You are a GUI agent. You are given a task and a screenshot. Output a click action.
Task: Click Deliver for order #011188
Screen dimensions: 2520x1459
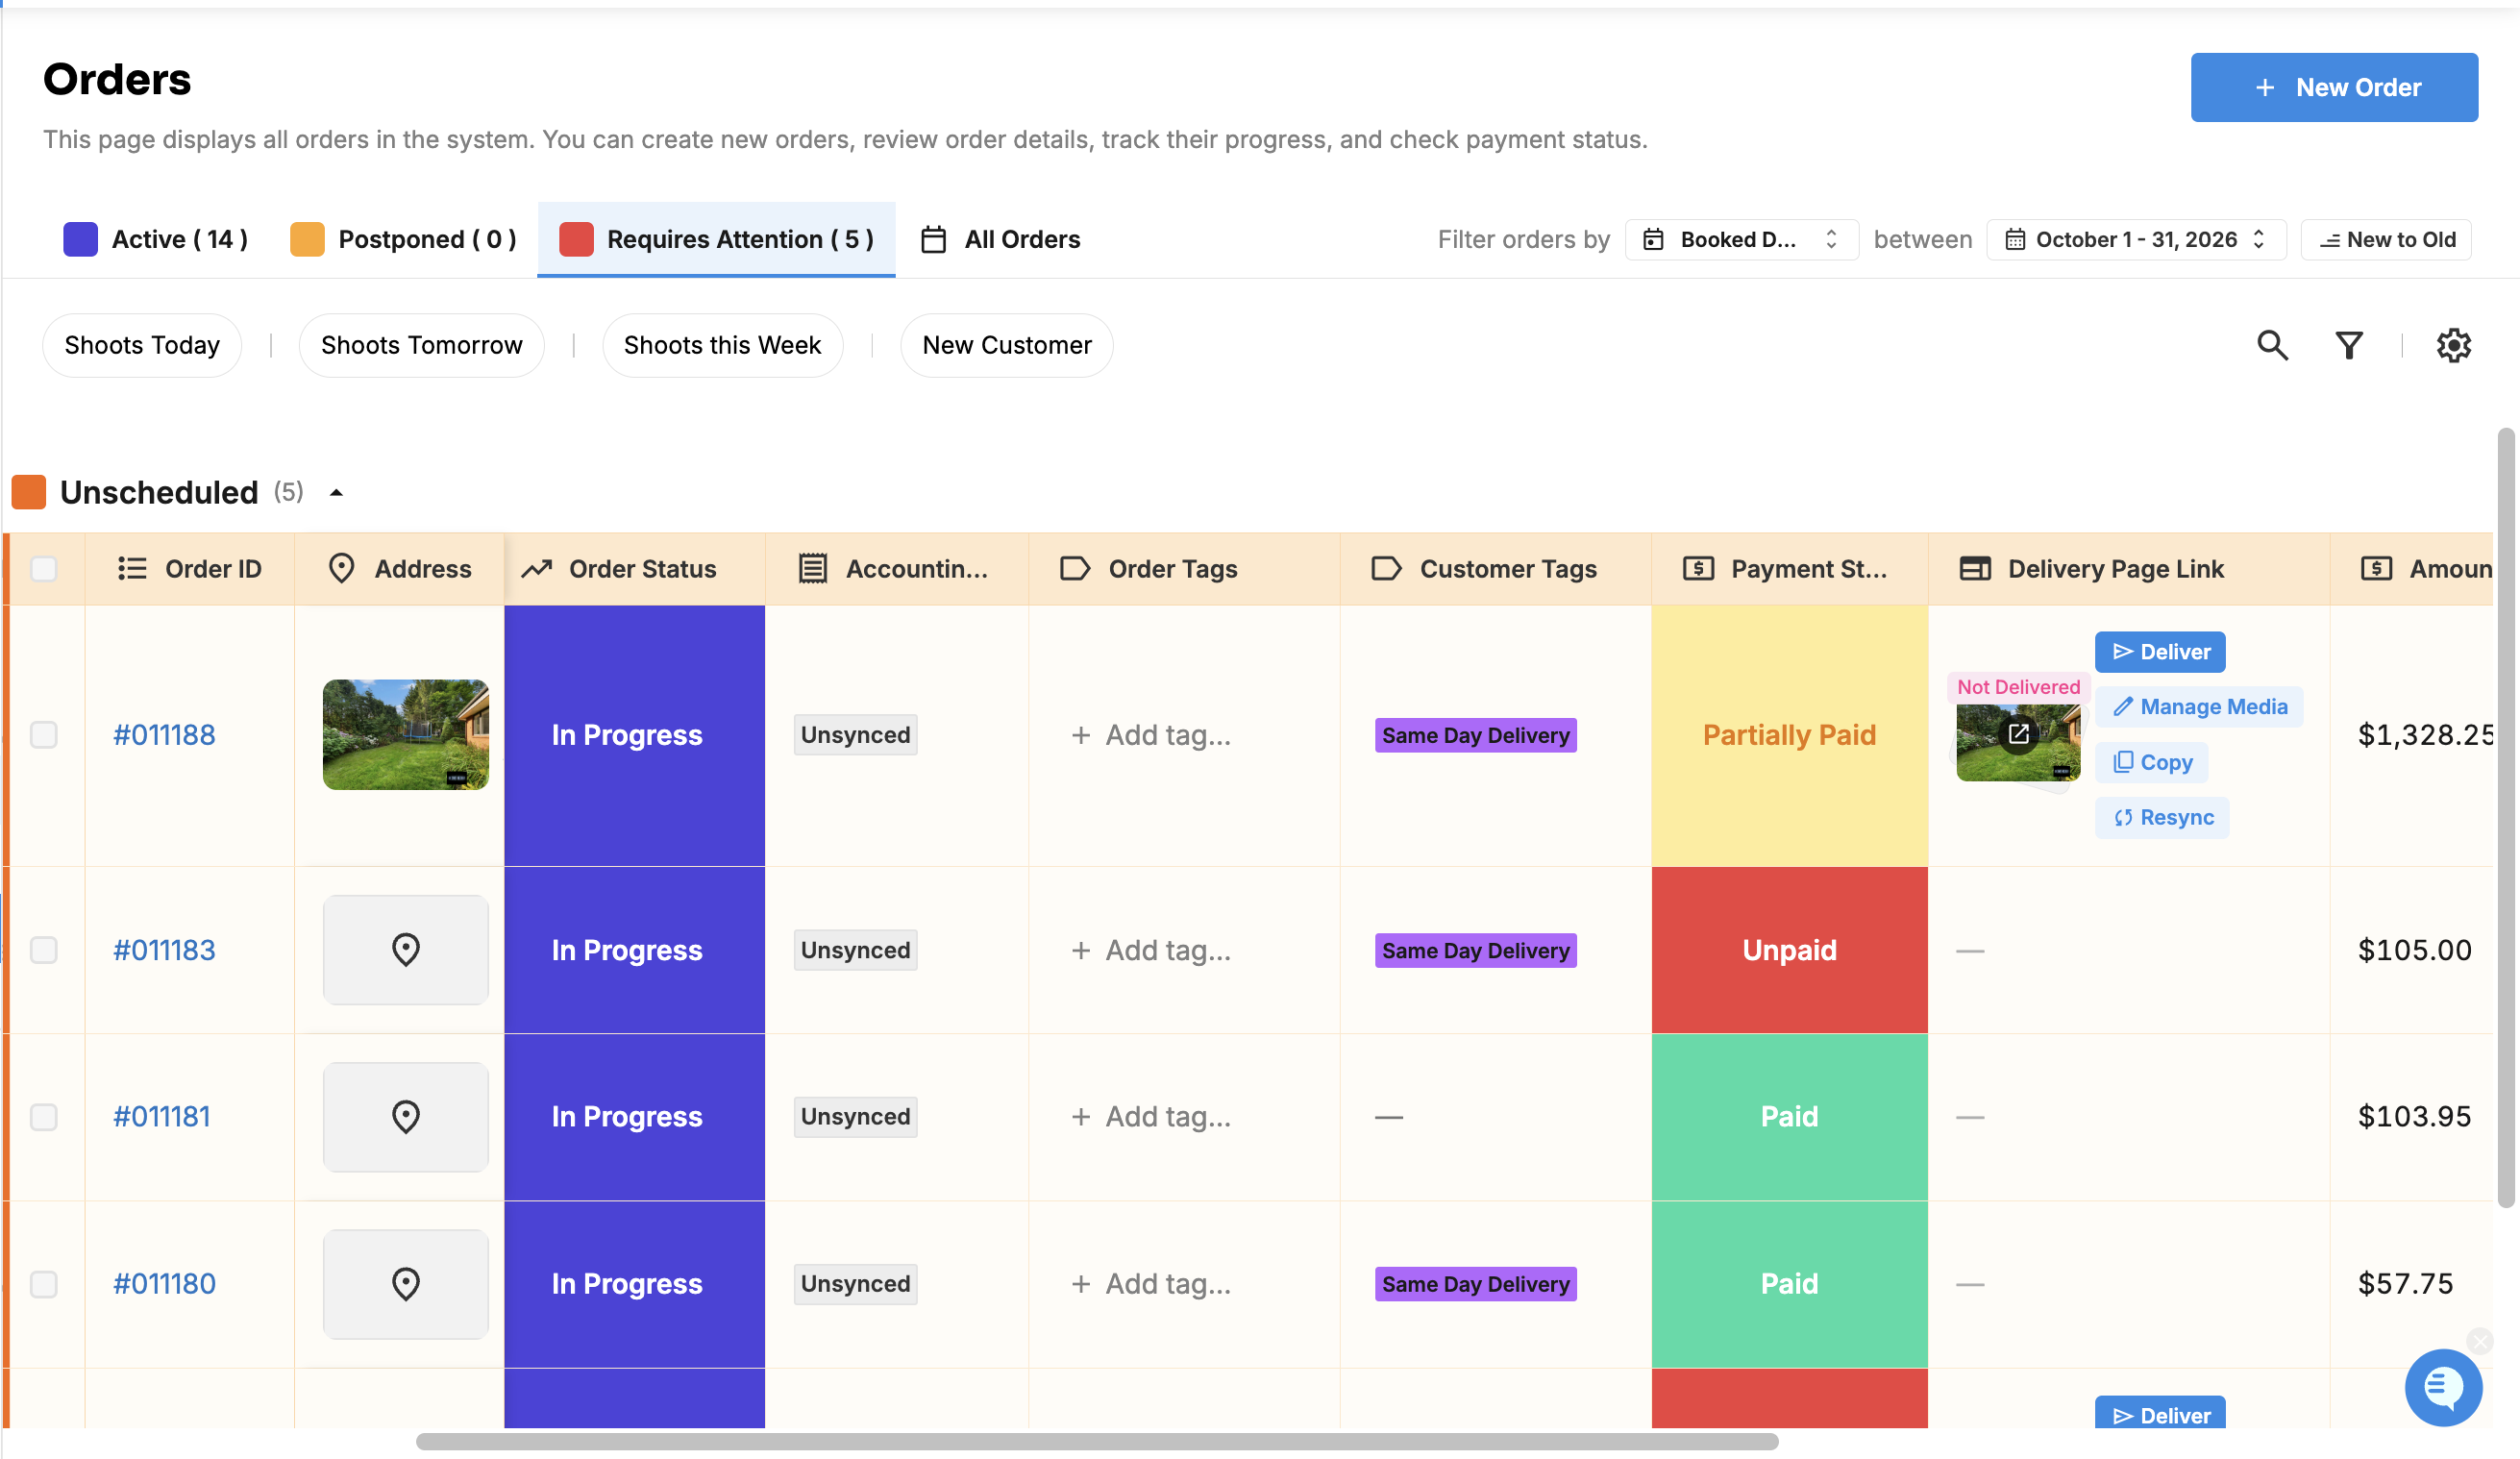2159,651
